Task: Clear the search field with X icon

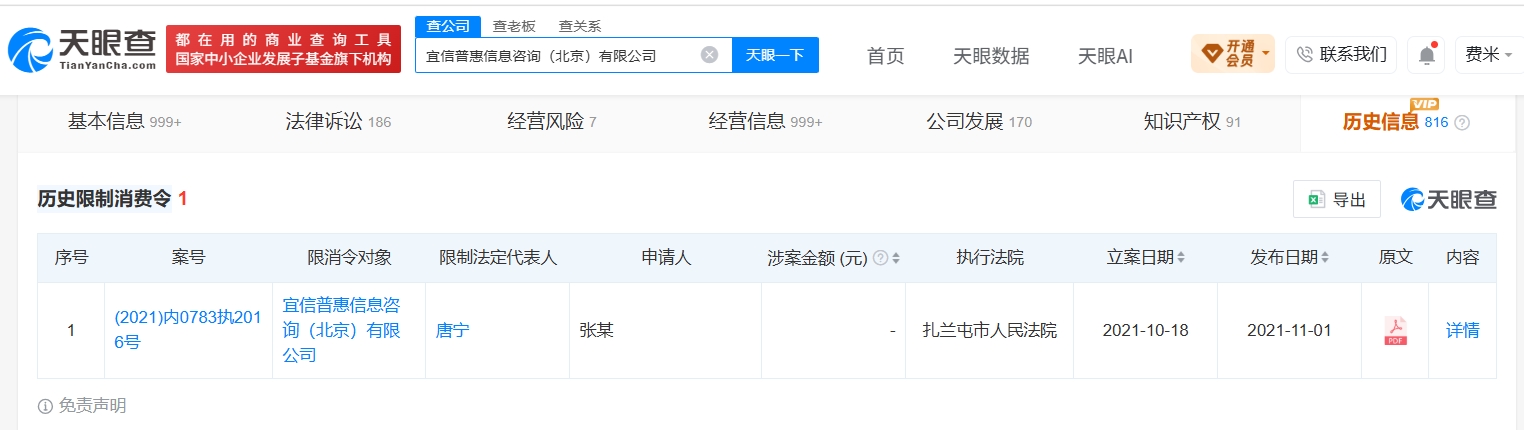Action: click(x=709, y=55)
